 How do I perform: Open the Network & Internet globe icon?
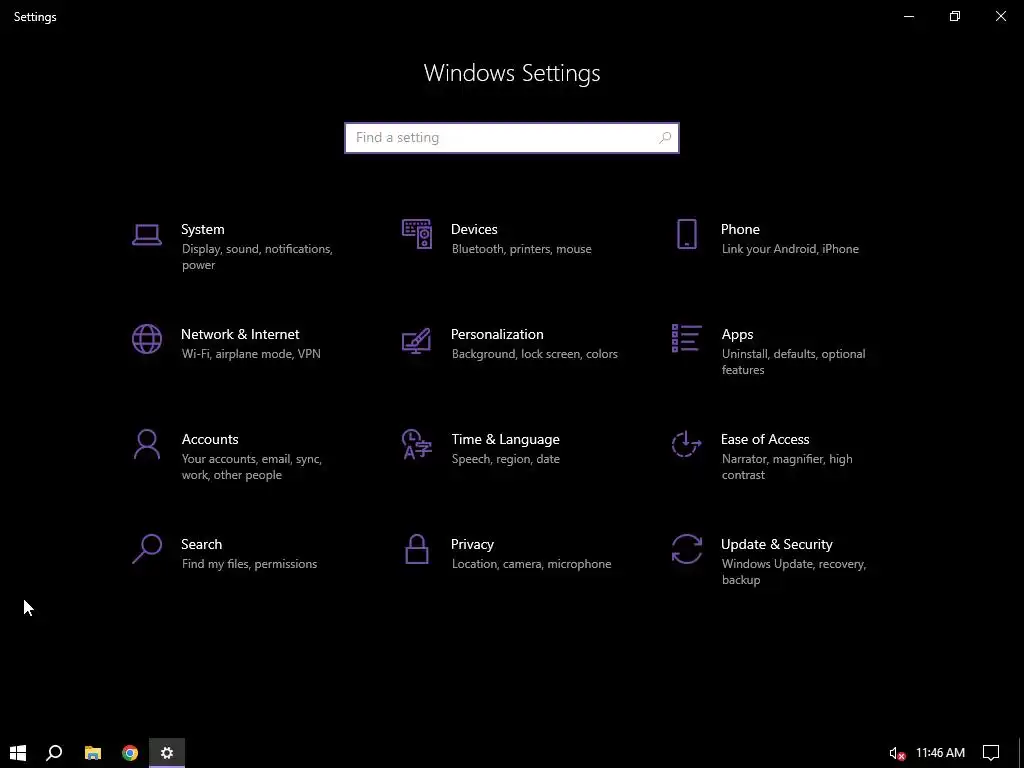(147, 339)
